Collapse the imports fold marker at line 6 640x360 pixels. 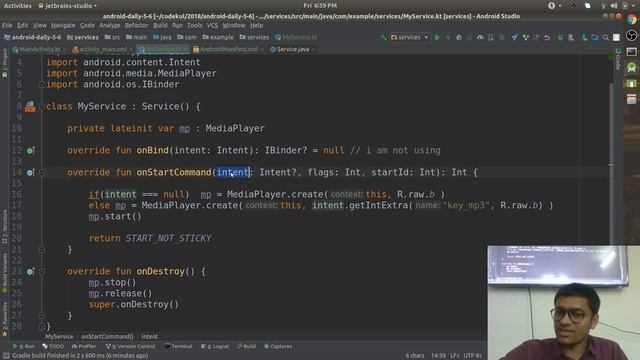pos(42,84)
